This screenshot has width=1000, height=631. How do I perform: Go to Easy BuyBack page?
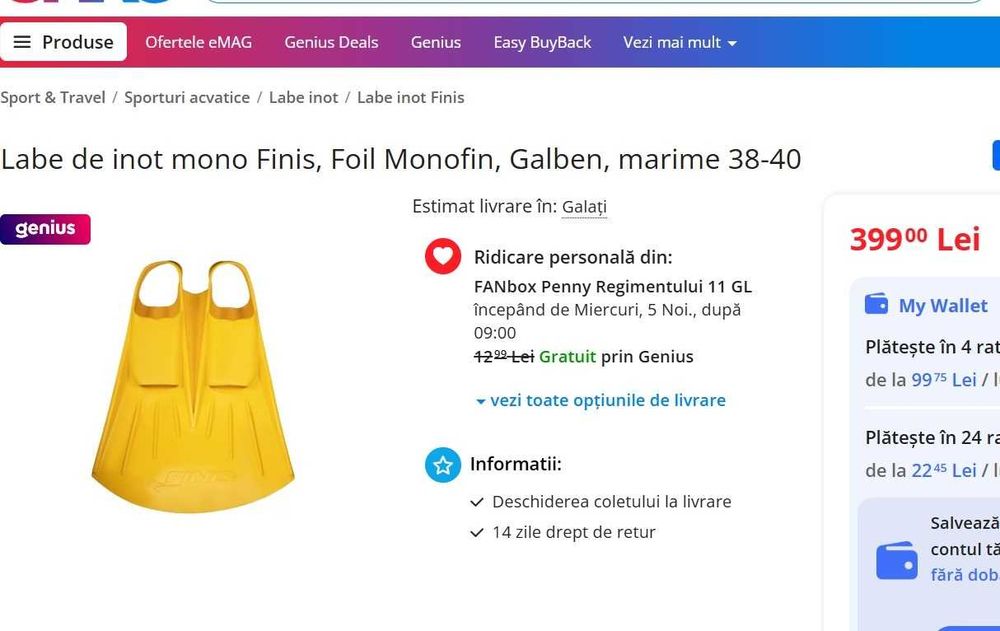542,42
